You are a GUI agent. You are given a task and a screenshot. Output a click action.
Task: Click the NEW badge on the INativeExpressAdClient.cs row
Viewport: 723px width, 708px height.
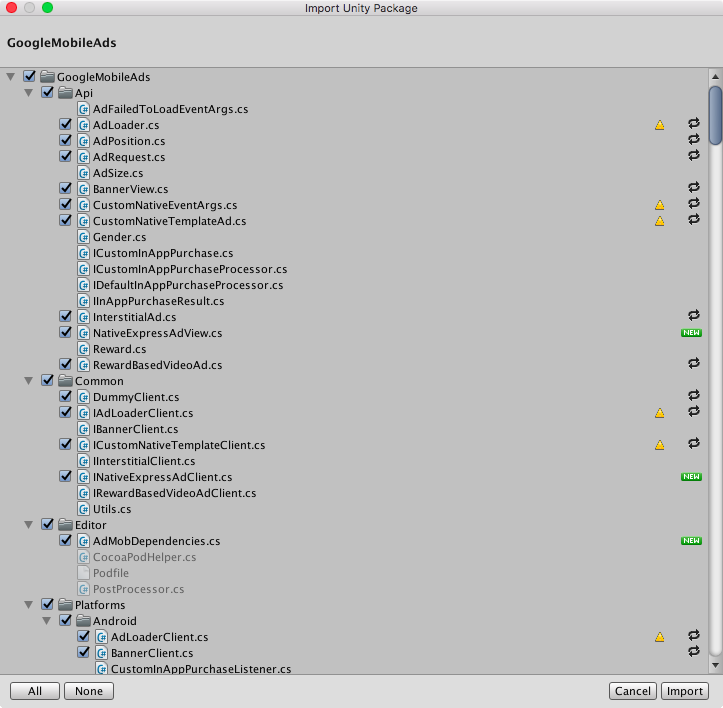(691, 476)
